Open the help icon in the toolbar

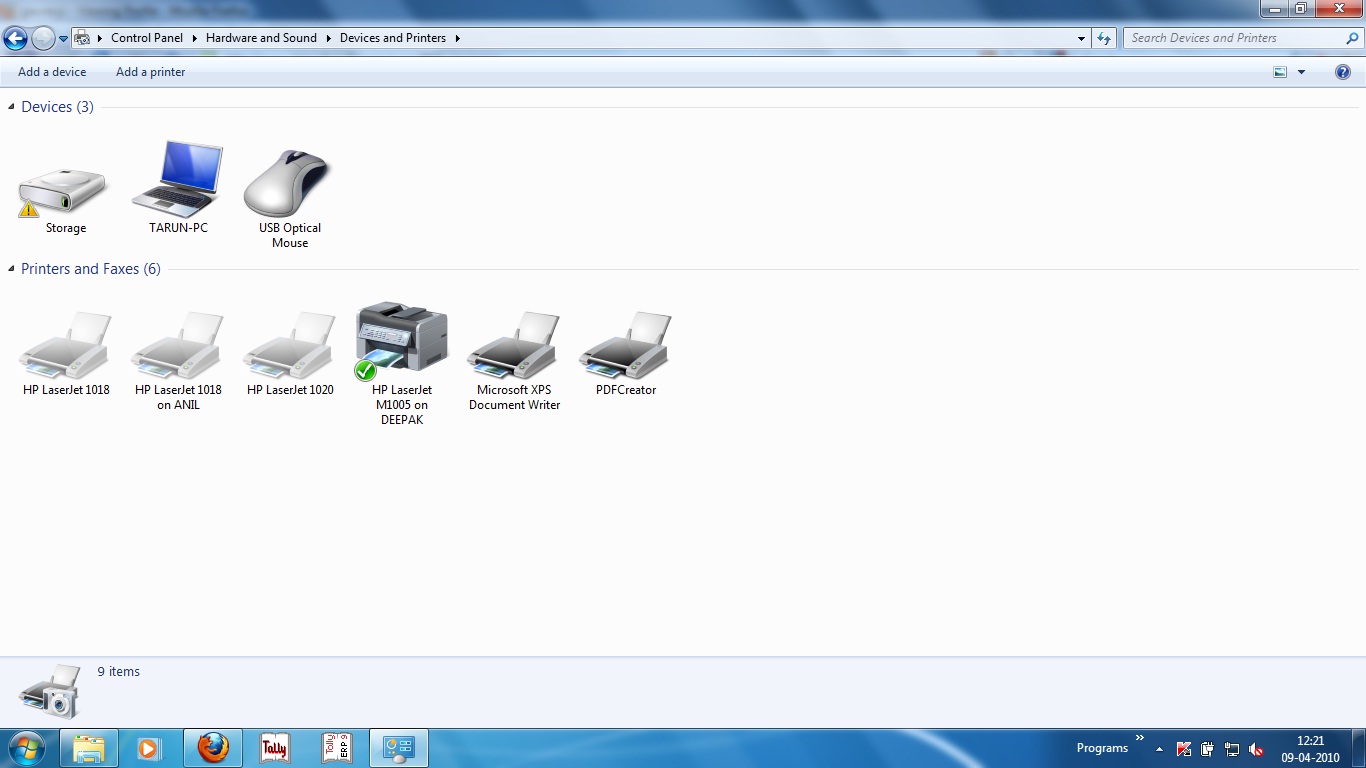(x=1343, y=72)
